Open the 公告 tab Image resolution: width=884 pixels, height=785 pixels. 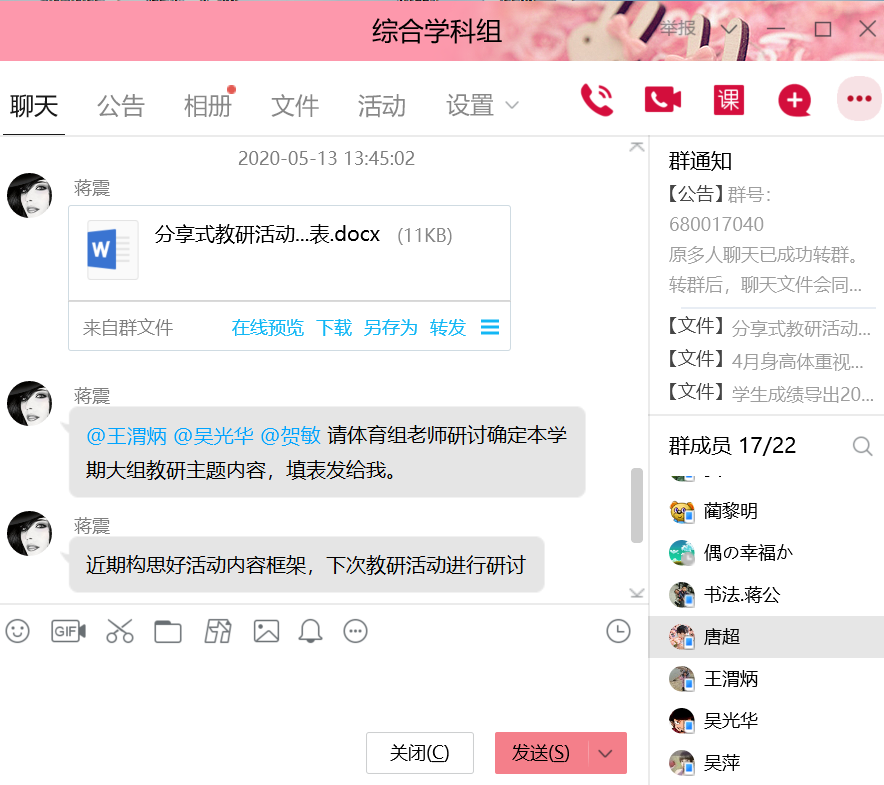tap(121, 106)
